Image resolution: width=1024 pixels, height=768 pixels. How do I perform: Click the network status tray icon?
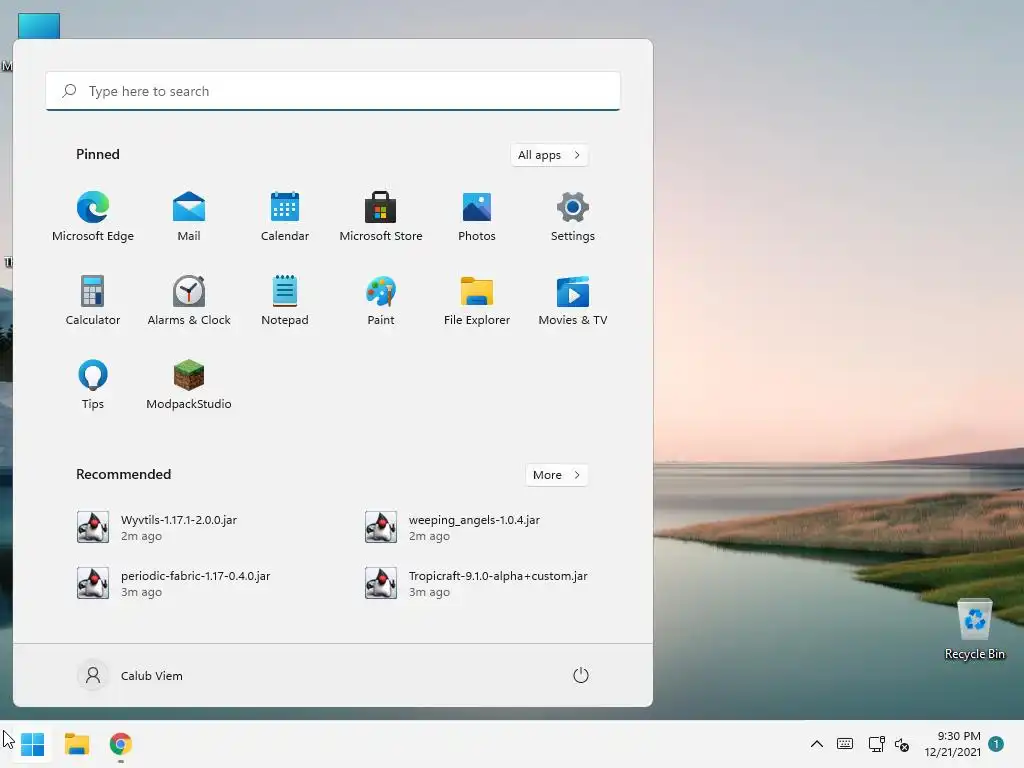876,744
